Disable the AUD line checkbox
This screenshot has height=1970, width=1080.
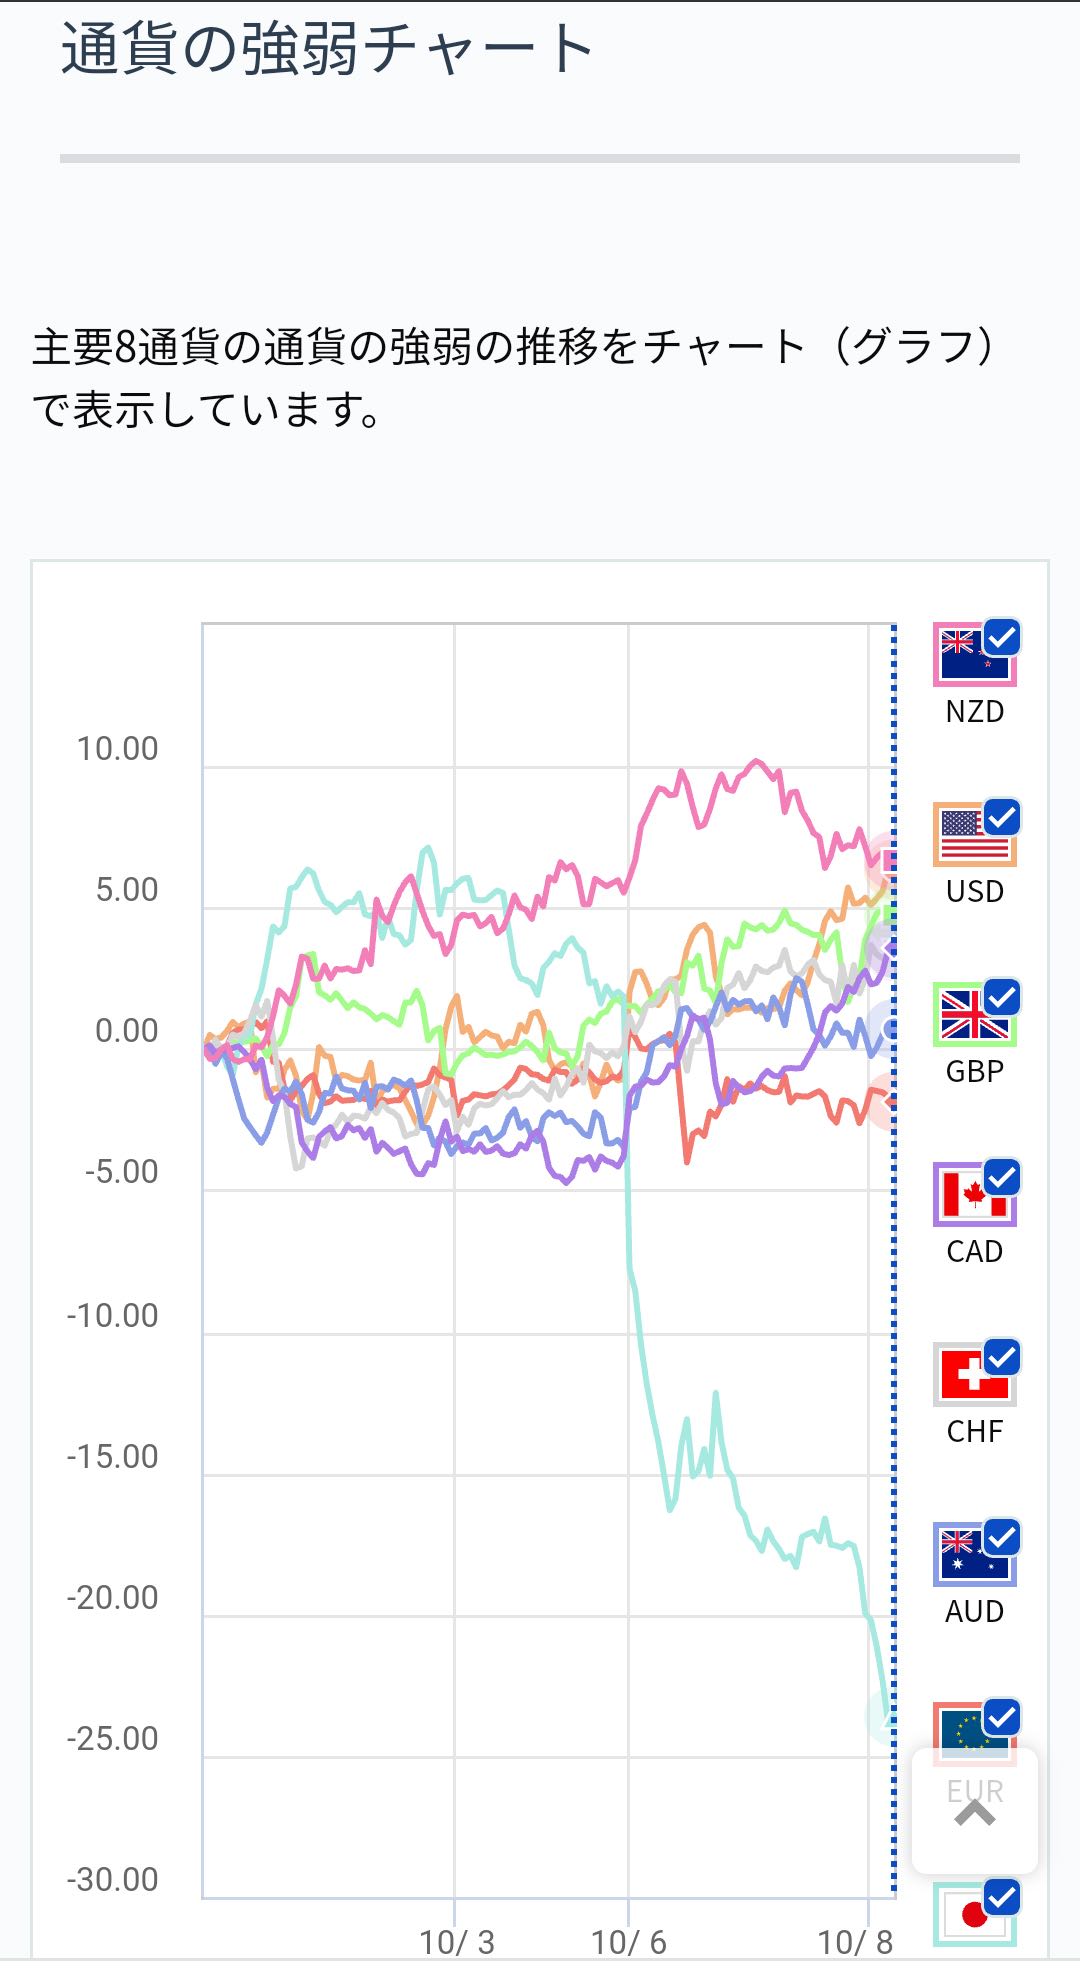[1002, 1537]
